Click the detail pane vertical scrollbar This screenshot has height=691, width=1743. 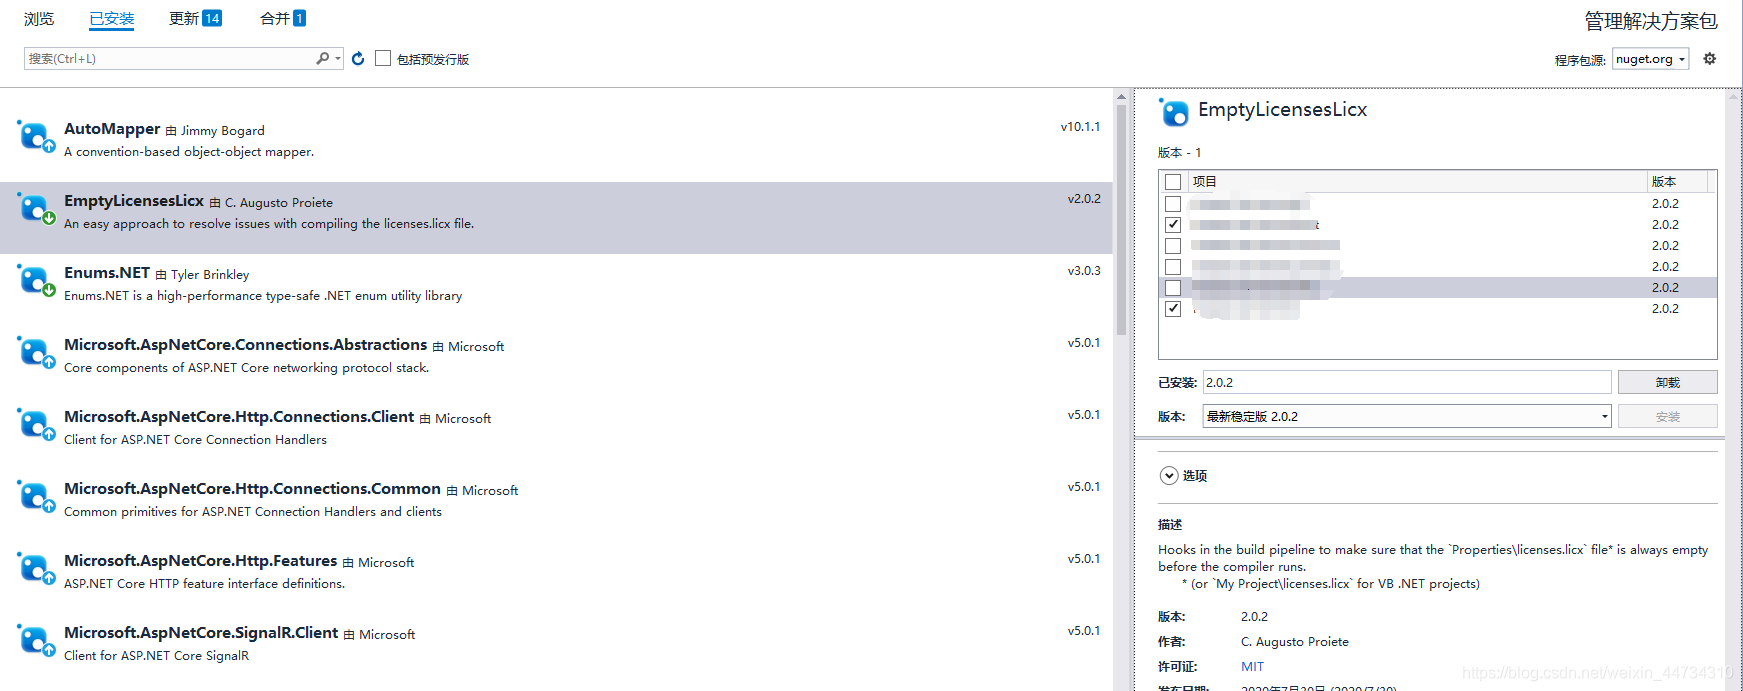[1734, 388]
